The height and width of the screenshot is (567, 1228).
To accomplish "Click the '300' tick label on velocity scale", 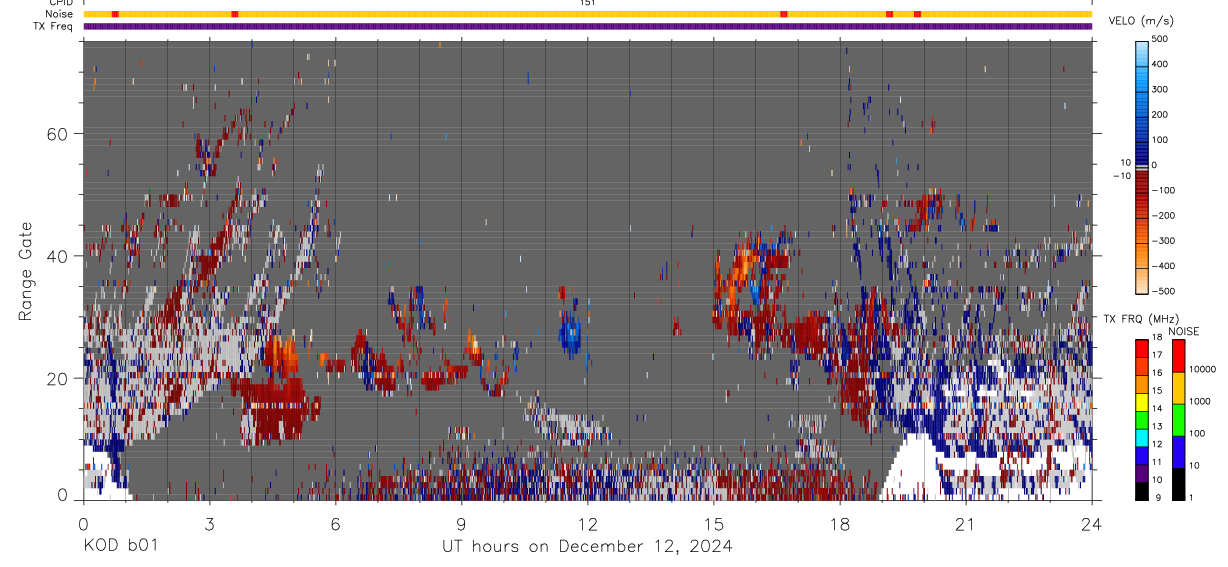I will pyautogui.click(x=1159, y=89).
